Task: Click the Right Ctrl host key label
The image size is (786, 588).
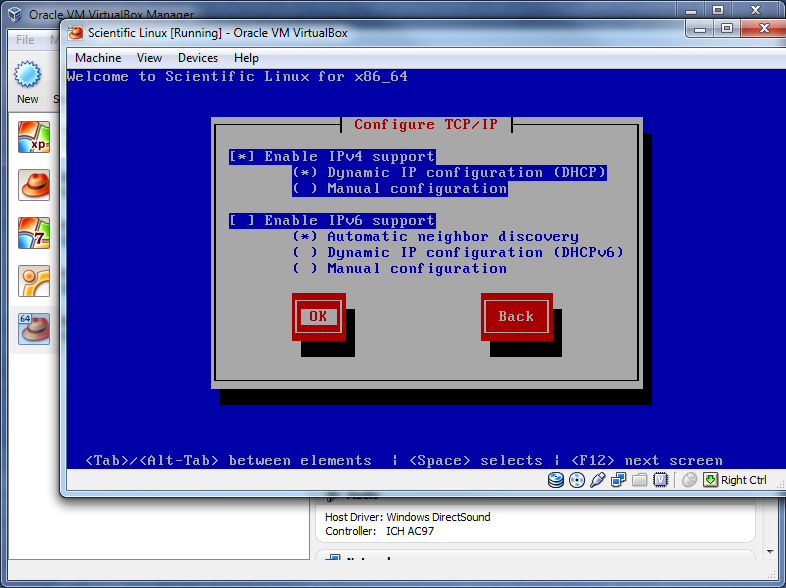Action: [x=743, y=480]
